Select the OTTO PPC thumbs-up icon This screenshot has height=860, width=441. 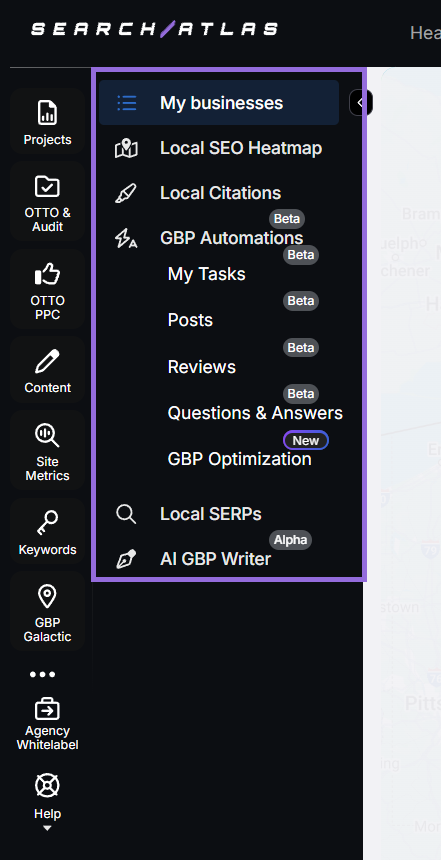[x=47, y=274]
